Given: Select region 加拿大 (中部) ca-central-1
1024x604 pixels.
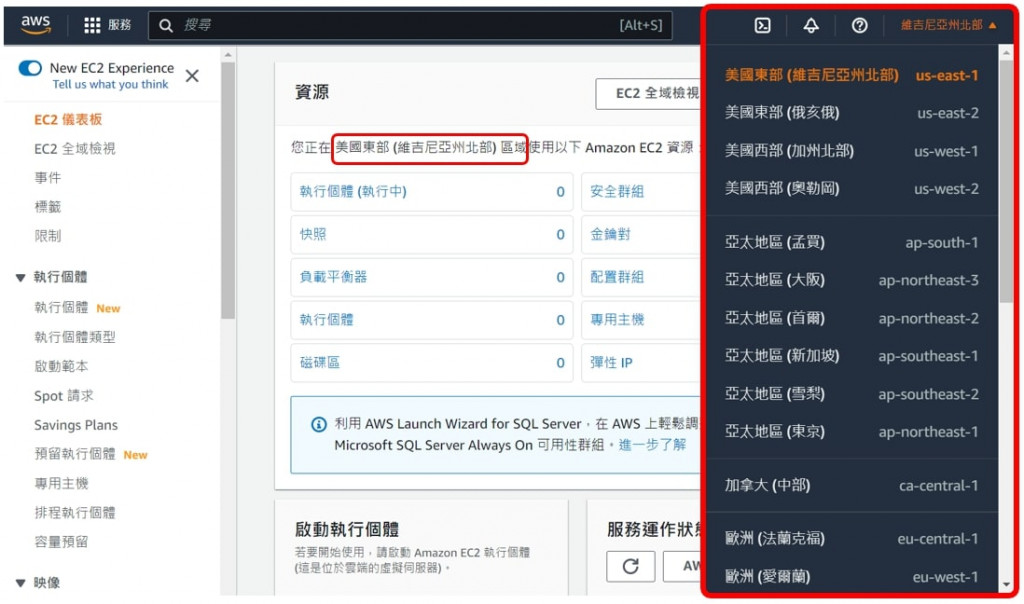Looking at the screenshot, I should click(x=852, y=485).
